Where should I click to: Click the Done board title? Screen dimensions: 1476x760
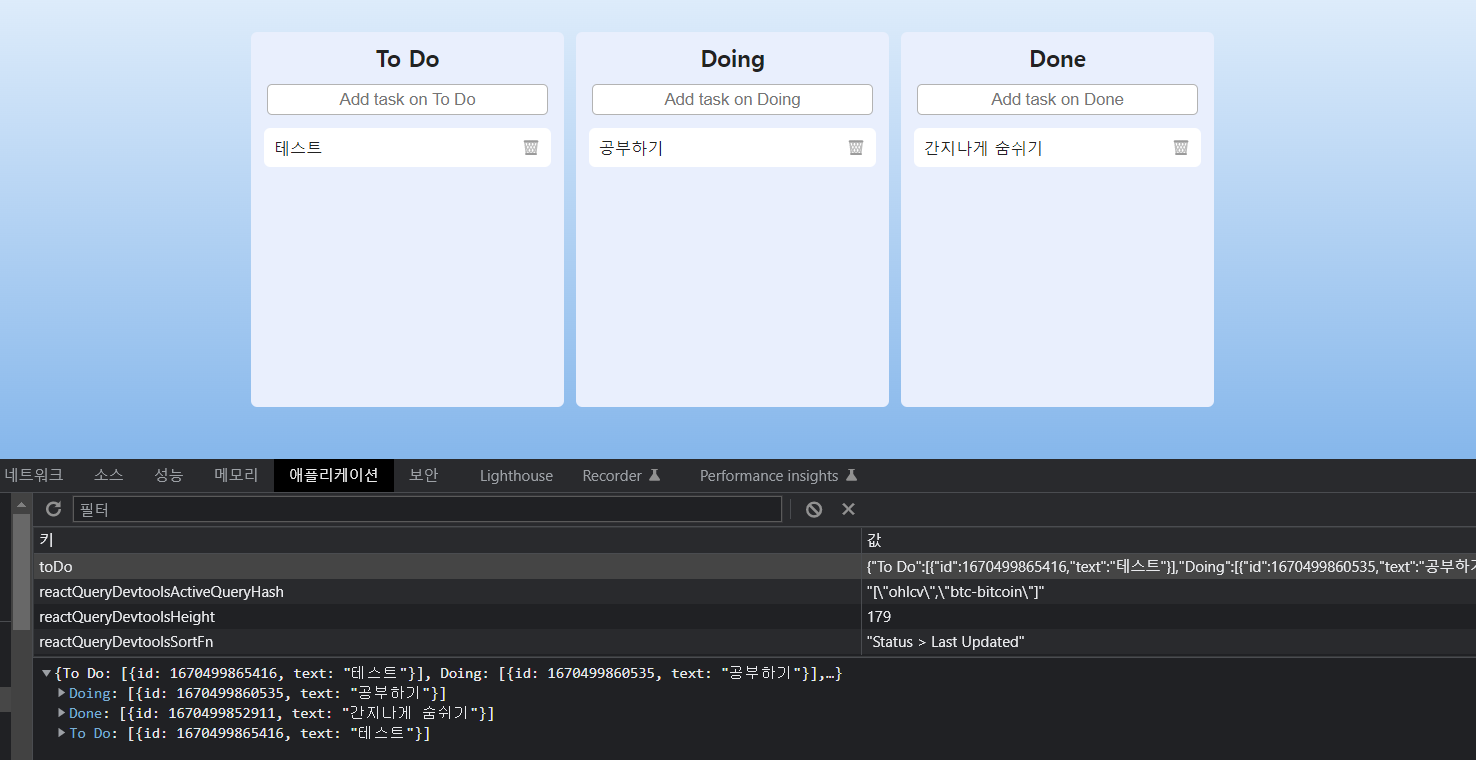coord(1057,59)
